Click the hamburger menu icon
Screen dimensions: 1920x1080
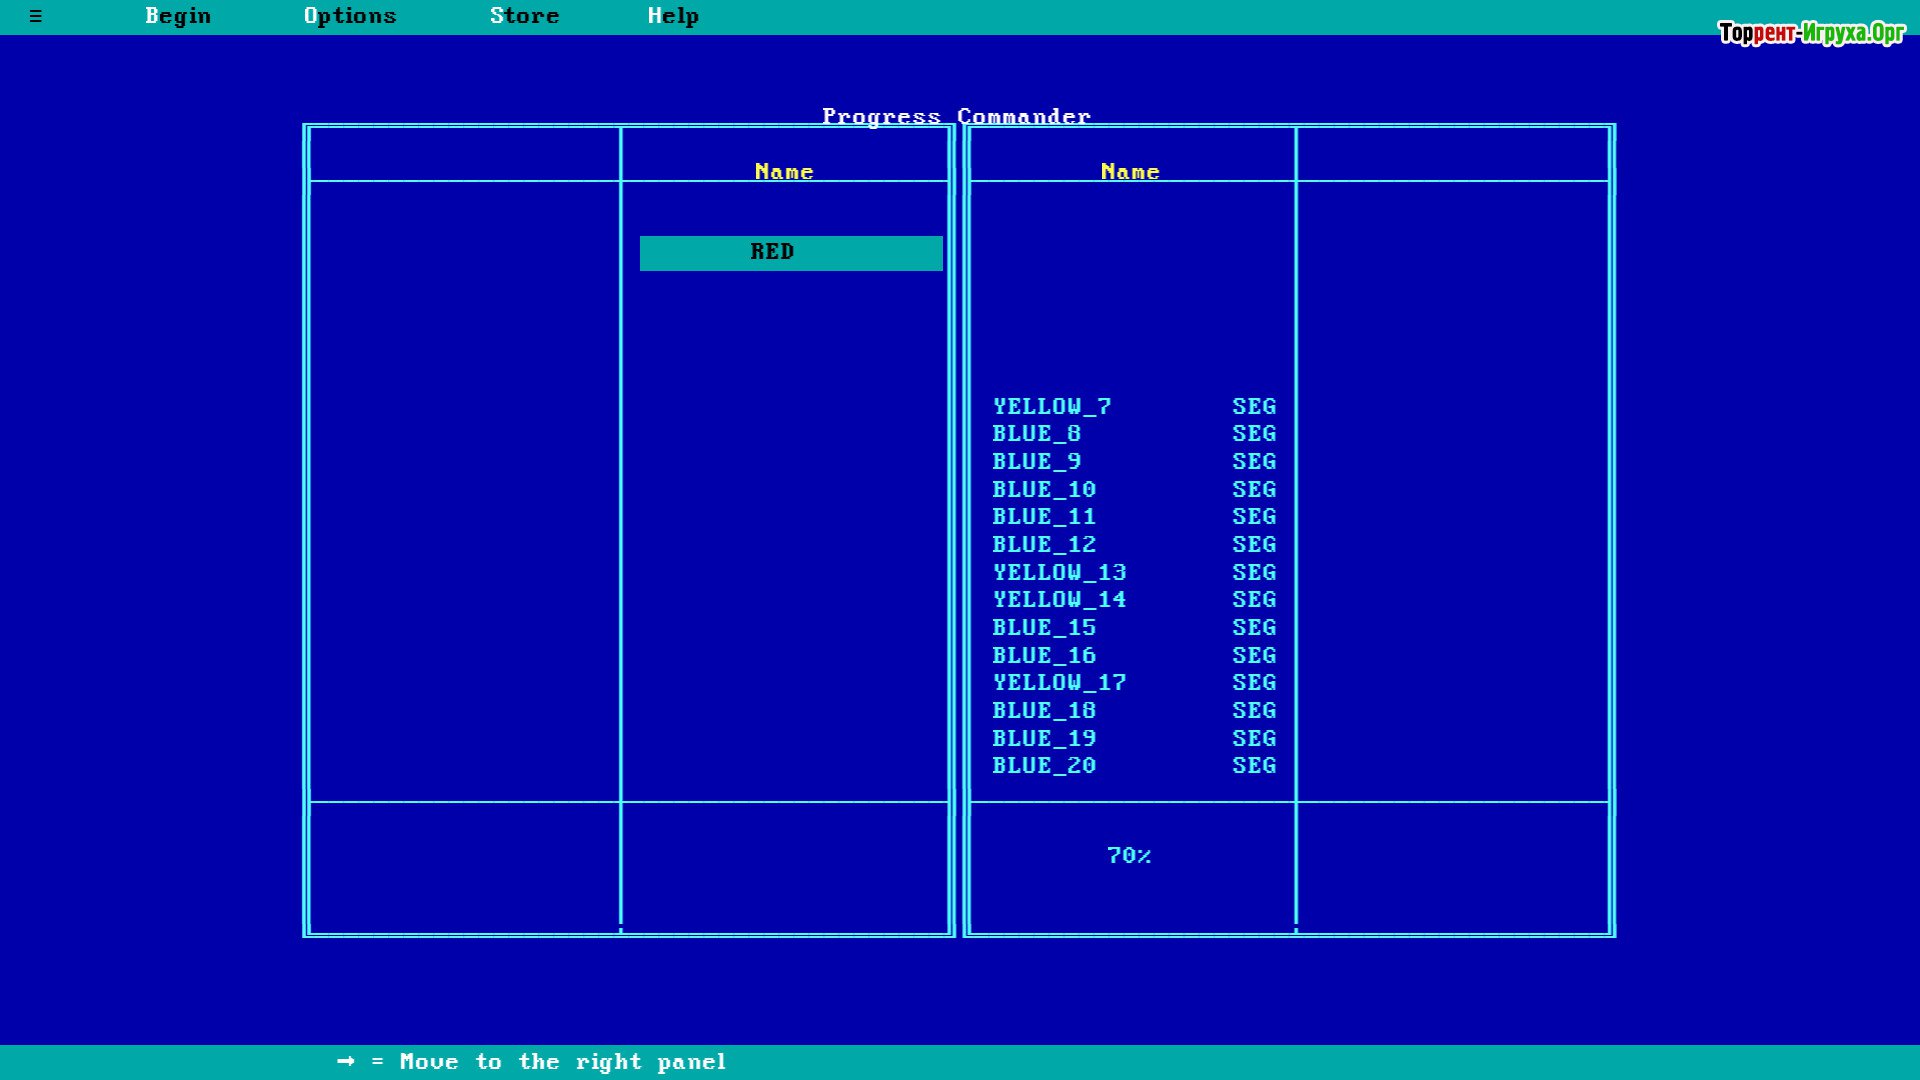pyautogui.click(x=36, y=16)
